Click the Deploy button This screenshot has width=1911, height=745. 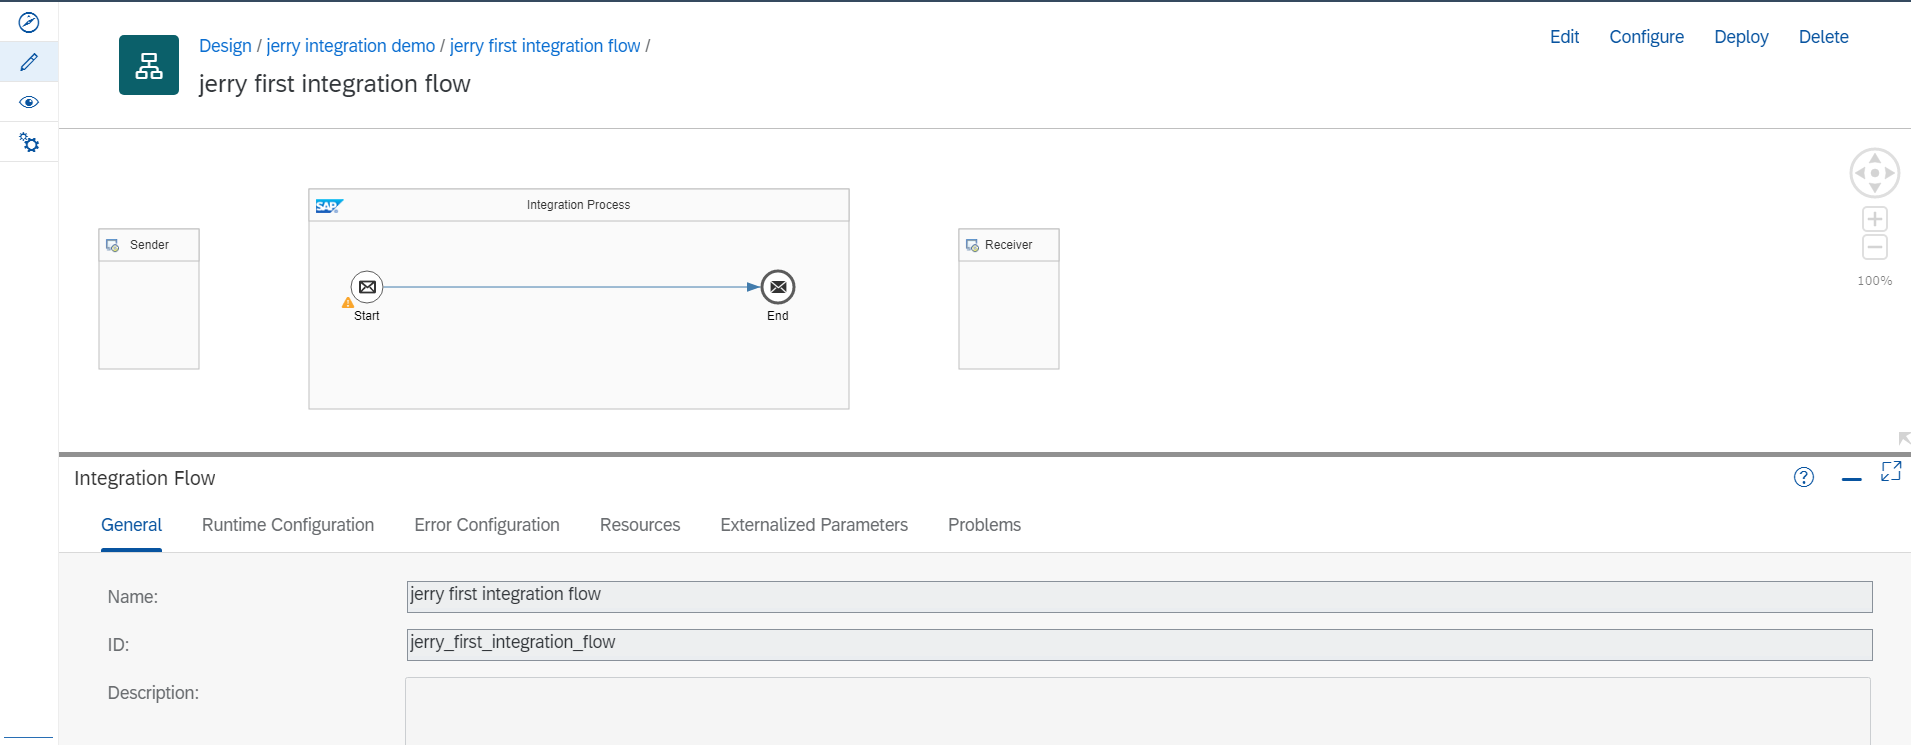click(x=1741, y=37)
